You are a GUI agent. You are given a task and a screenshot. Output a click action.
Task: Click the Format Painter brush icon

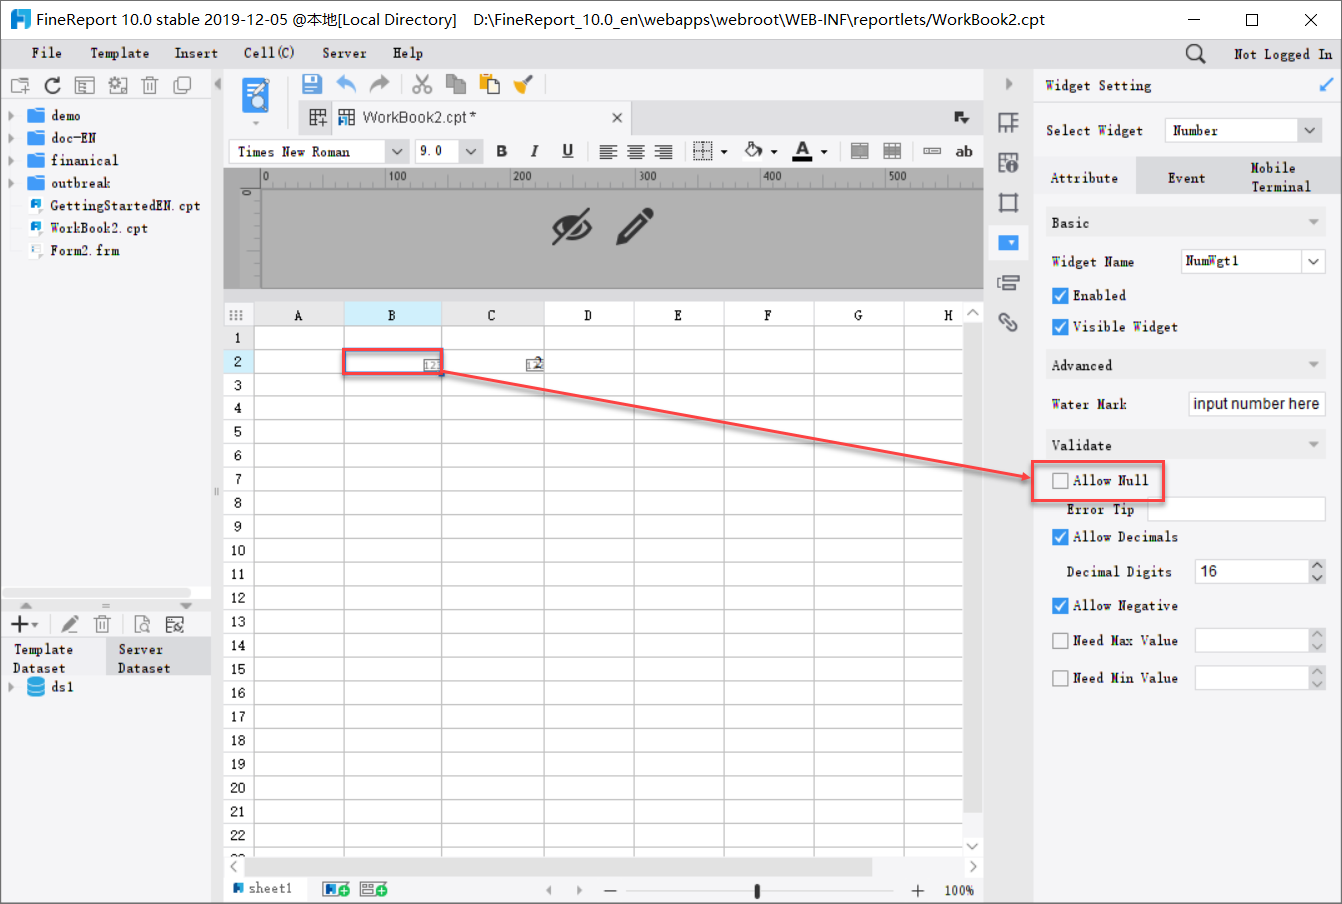pos(523,84)
